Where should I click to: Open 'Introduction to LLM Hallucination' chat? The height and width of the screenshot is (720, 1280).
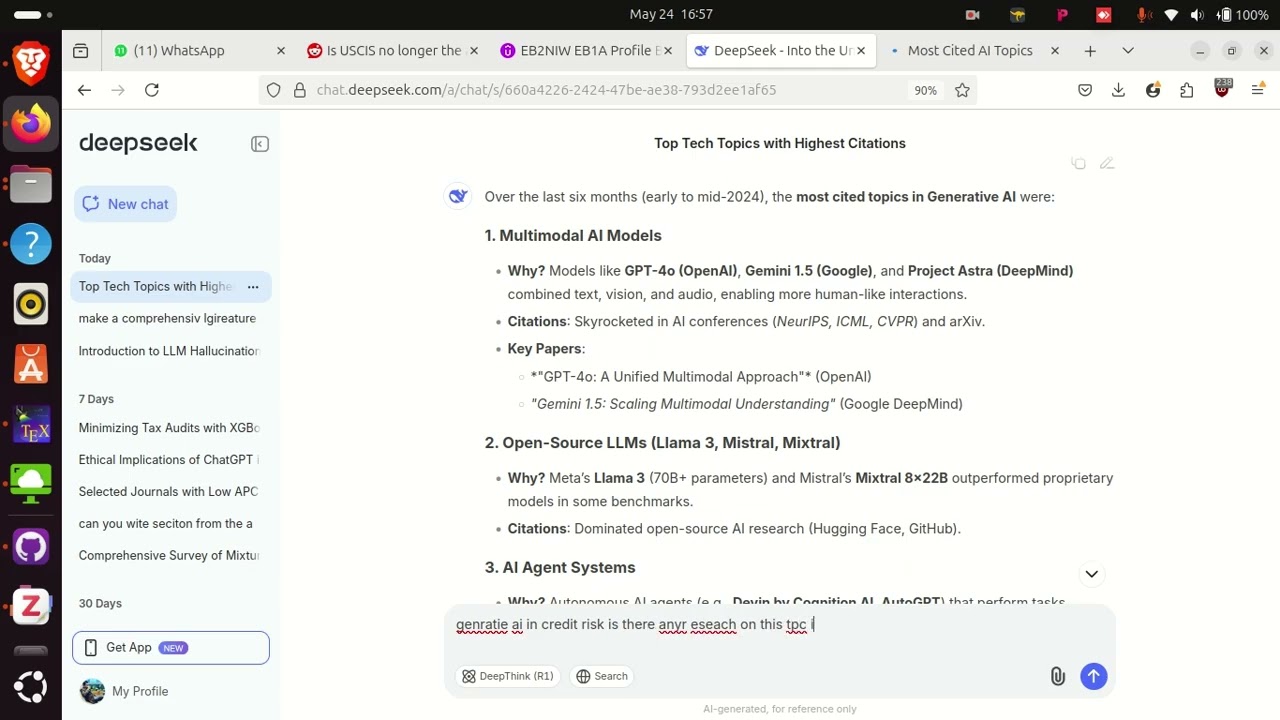click(169, 351)
